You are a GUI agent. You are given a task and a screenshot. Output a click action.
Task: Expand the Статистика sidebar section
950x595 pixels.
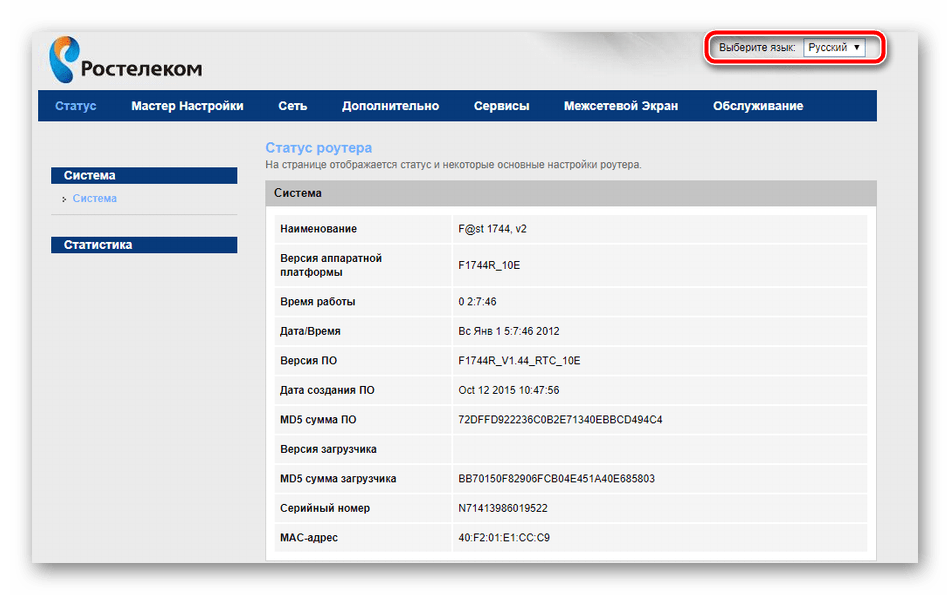point(144,245)
